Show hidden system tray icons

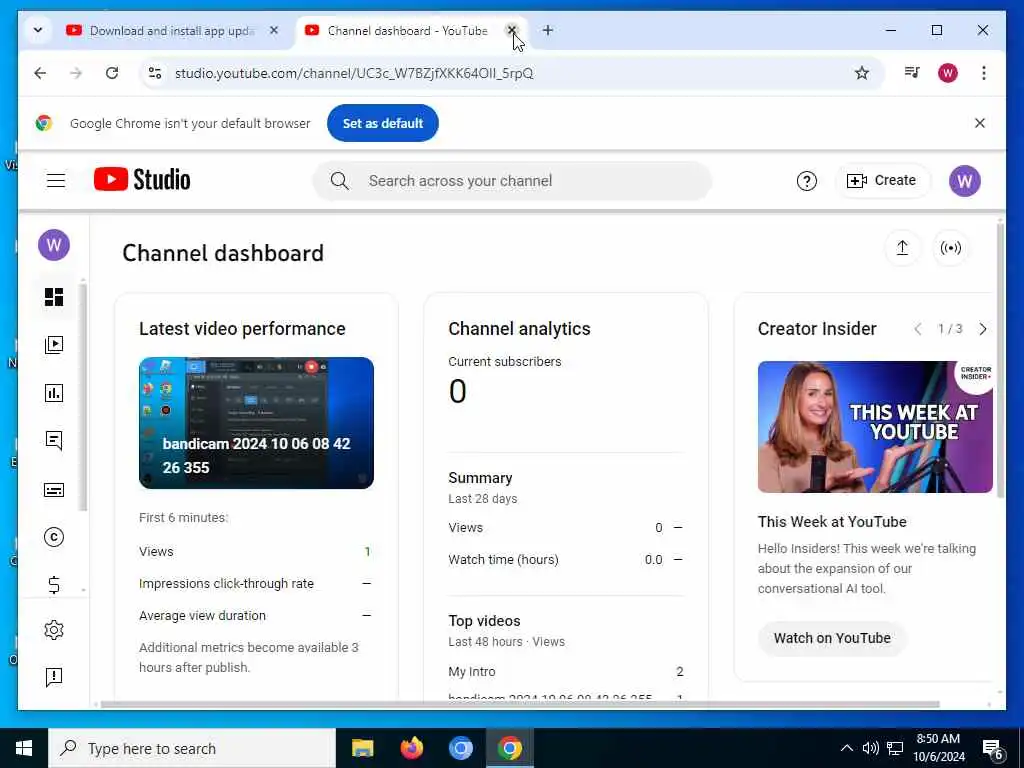tap(846, 748)
